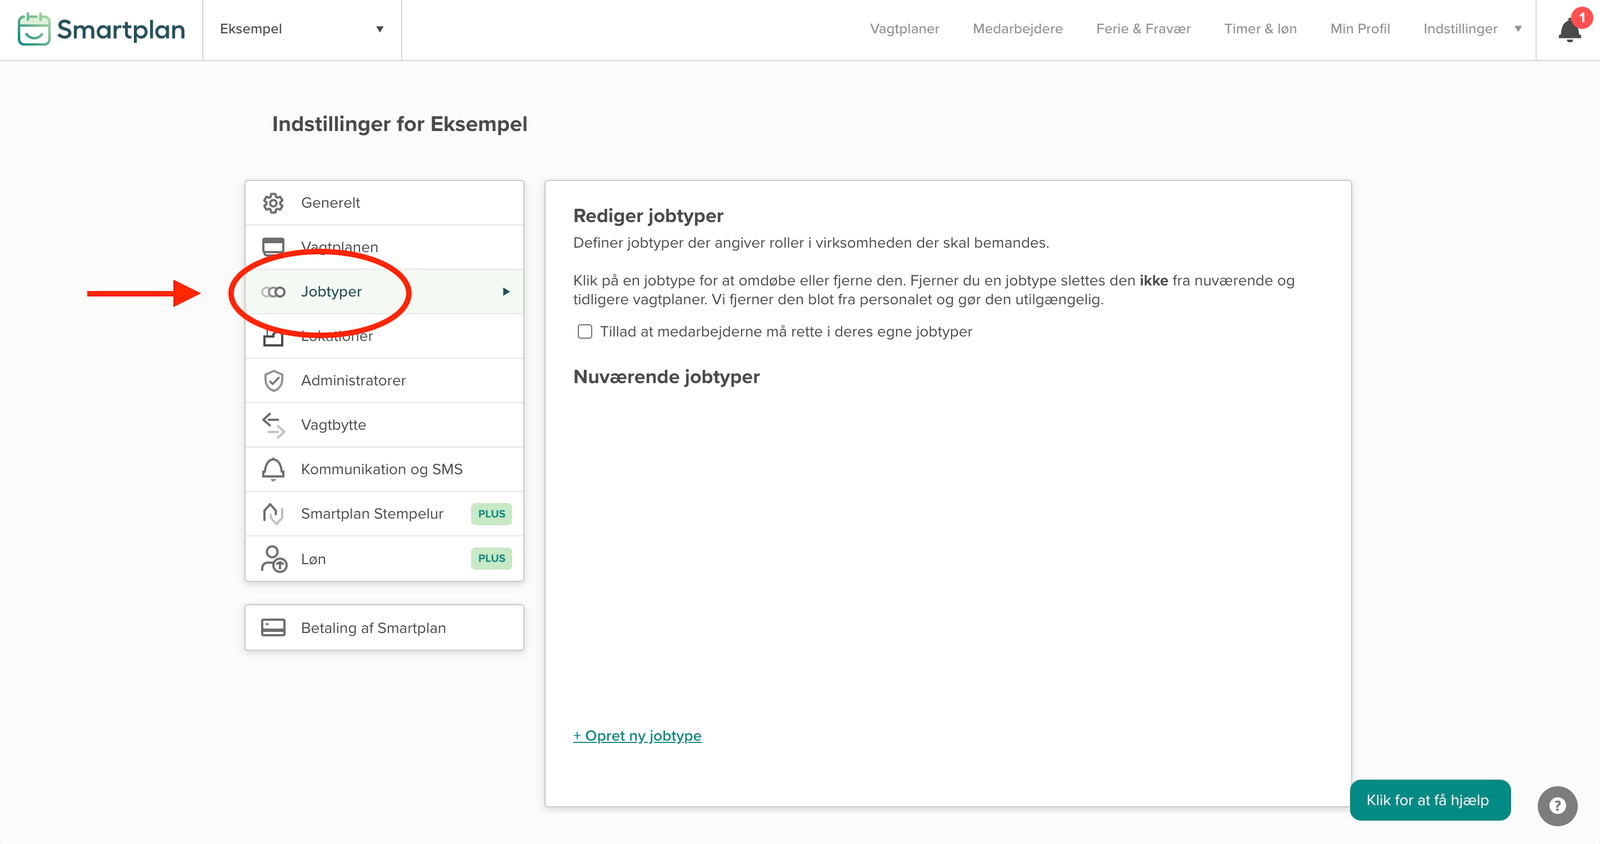Screen dimensions: 1600x844
Task: Go to Vagtplaner in top navigation
Action: [904, 29]
